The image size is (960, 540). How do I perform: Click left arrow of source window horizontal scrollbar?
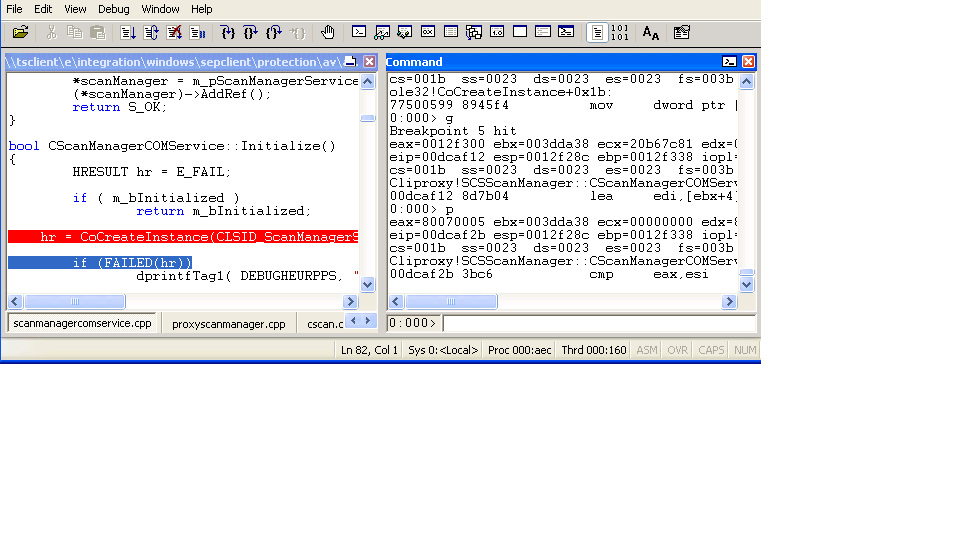pos(15,301)
